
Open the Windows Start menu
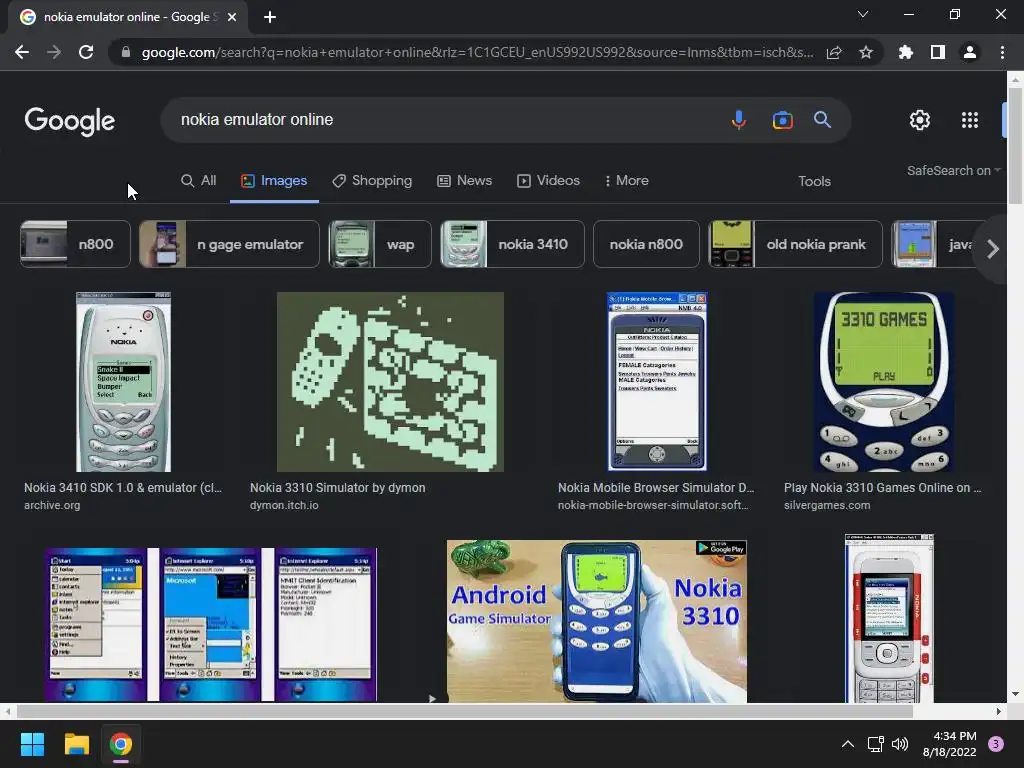click(32, 744)
